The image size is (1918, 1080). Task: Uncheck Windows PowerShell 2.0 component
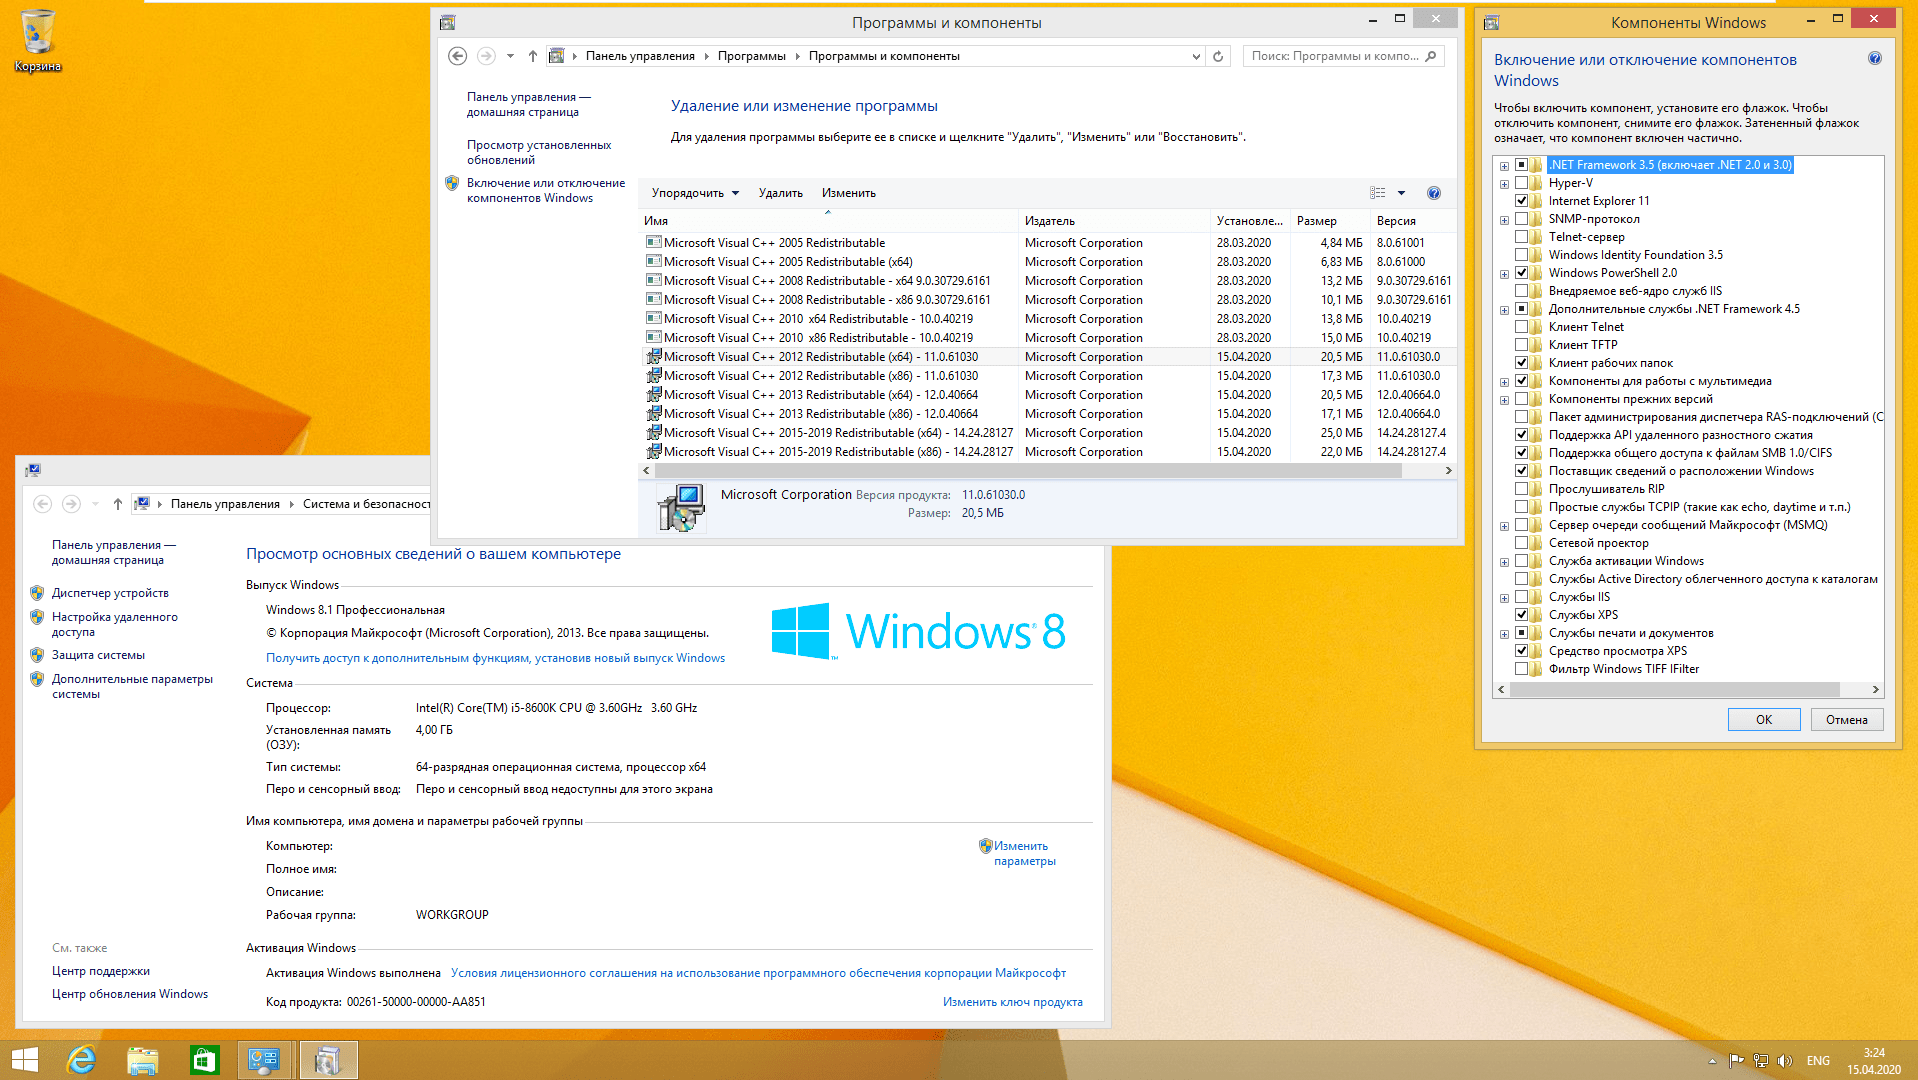pyautogui.click(x=1521, y=273)
